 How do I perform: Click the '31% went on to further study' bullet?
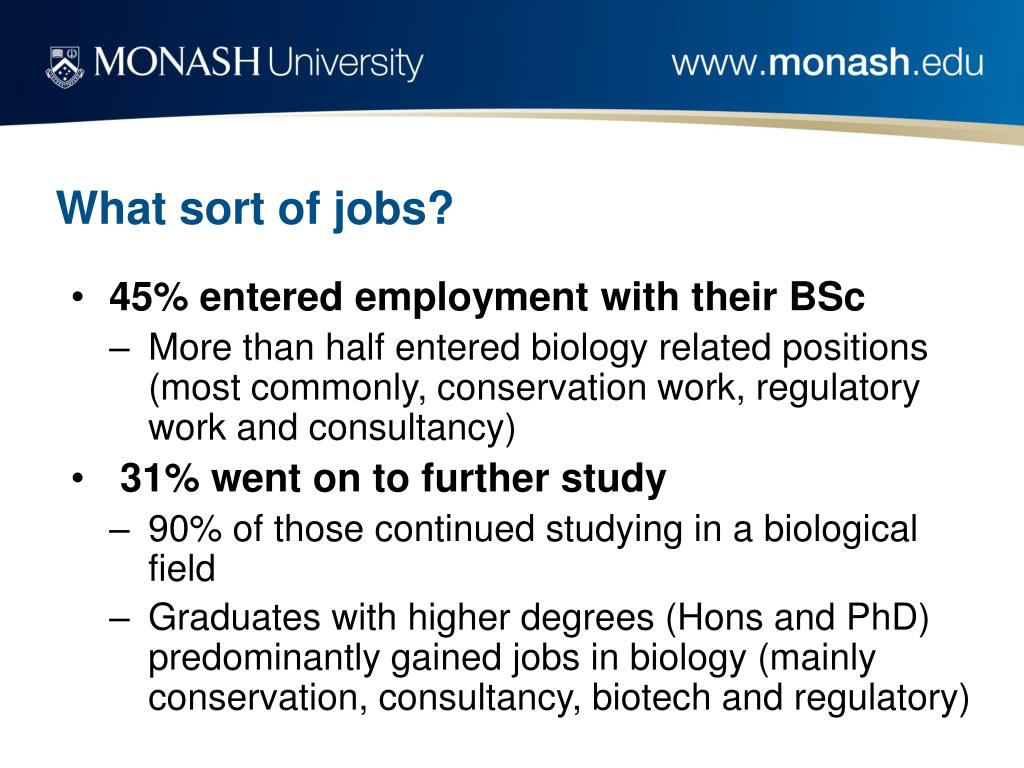pyautogui.click(x=393, y=478)
